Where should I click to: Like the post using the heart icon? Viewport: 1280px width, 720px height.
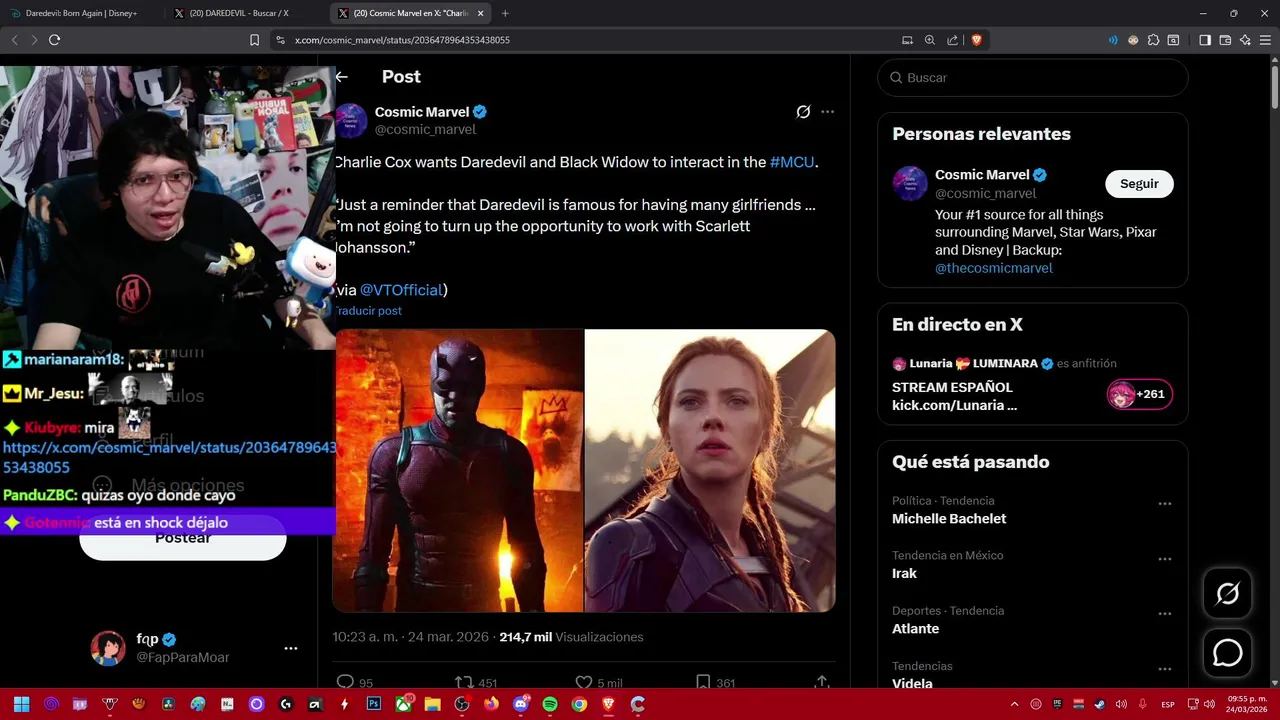[x=584, y=682]
